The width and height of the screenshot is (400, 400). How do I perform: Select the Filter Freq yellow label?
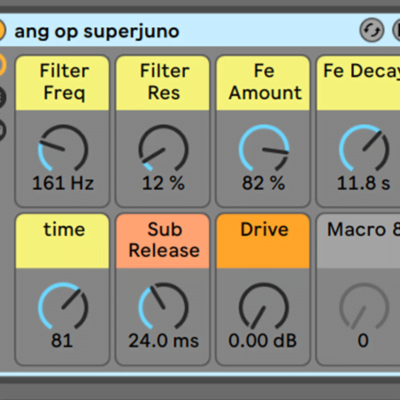click(62, 83)
